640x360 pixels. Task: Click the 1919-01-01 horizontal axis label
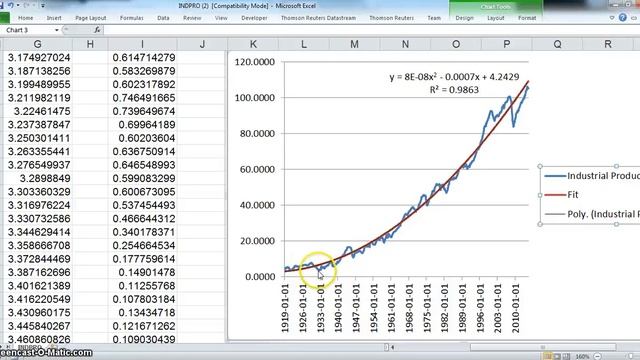coord(285,308)
